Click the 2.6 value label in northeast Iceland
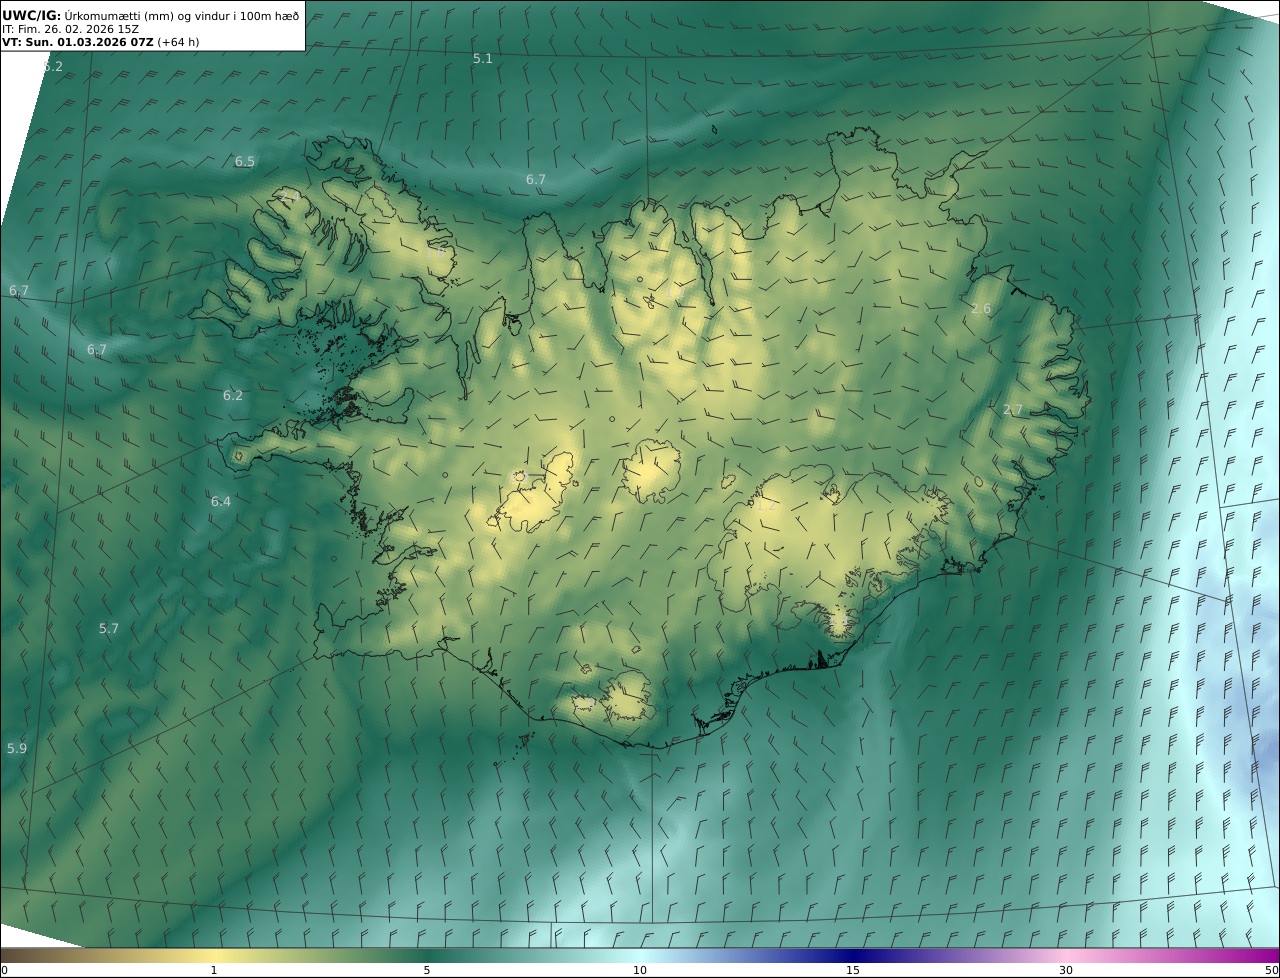This screenshot has width=1280, height=978. coord(980,309)
